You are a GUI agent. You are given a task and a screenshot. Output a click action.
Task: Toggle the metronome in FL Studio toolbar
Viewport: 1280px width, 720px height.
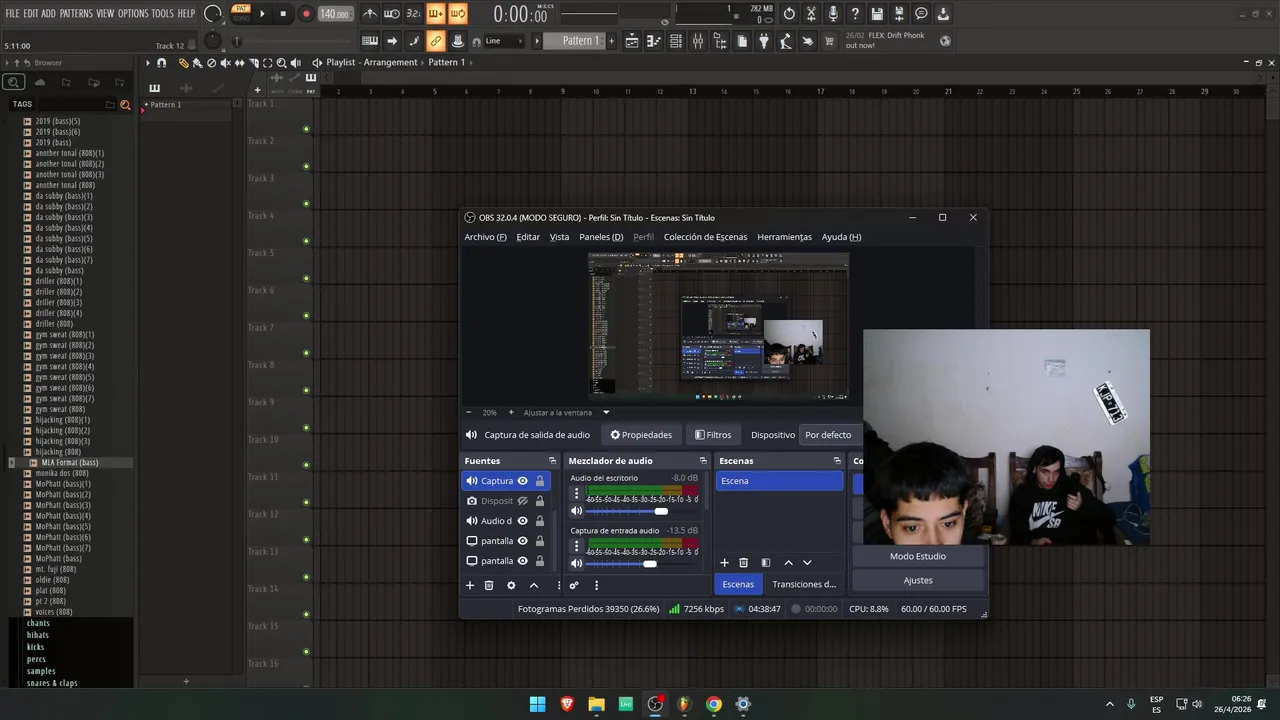[370, 14]
